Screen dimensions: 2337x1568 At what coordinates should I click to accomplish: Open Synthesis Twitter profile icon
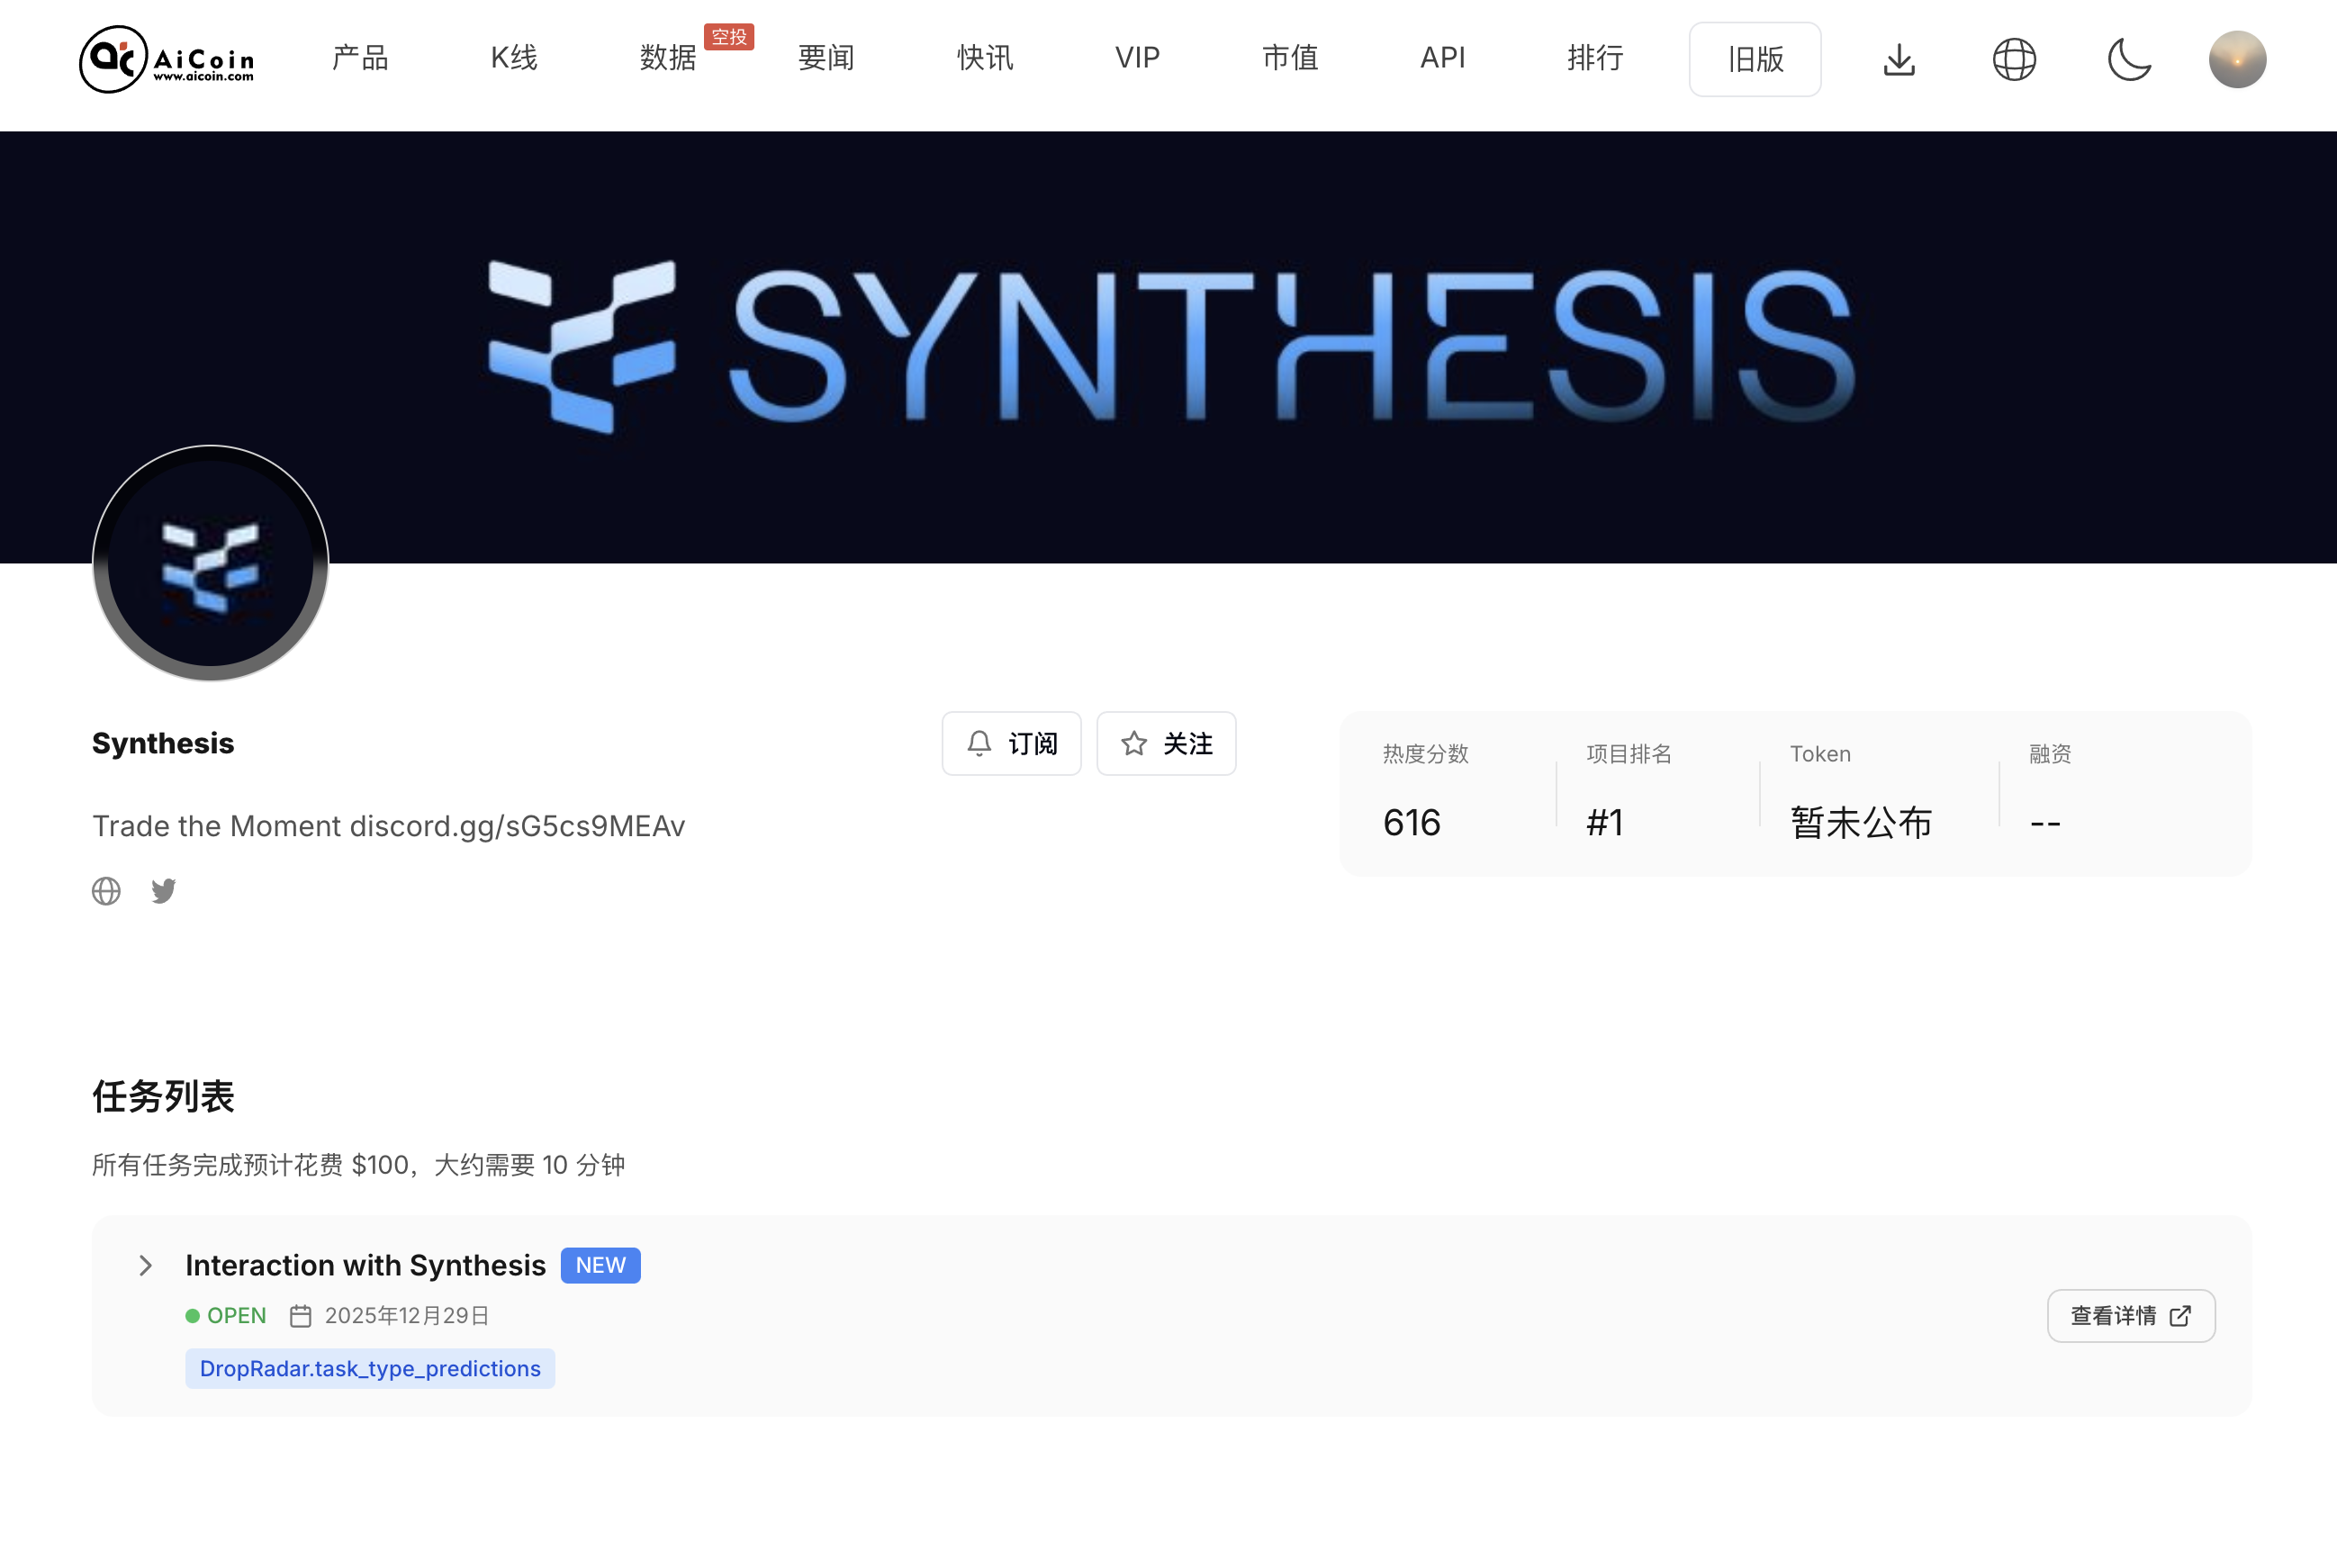coord(163,891)
